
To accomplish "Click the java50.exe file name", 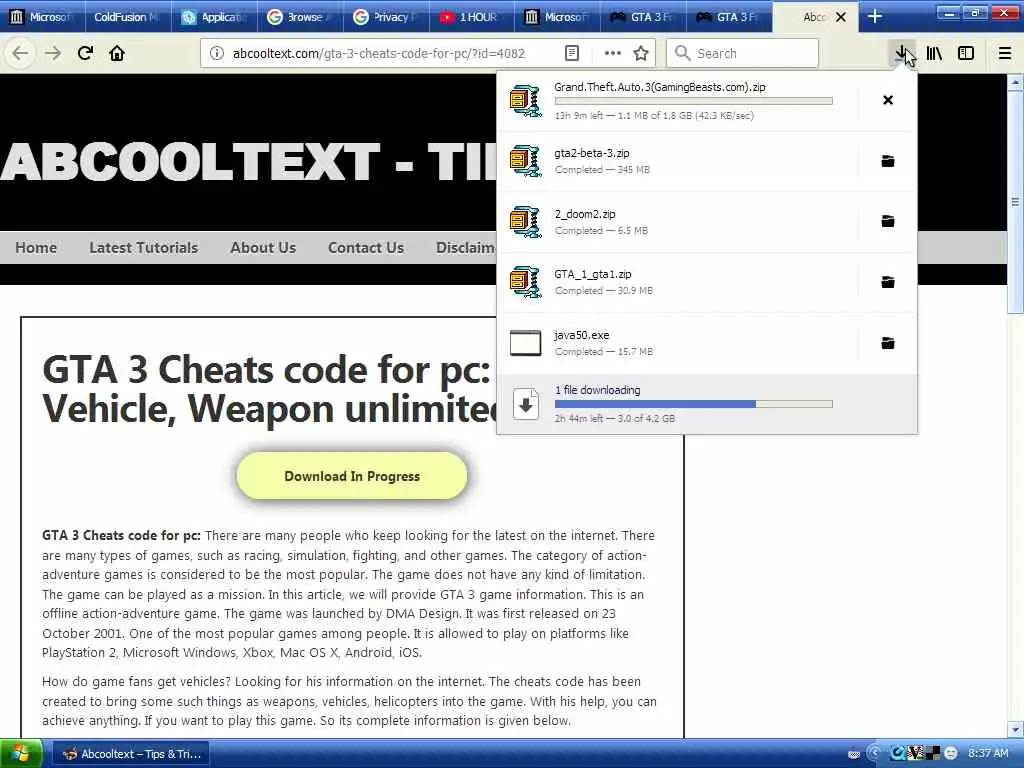I will [x=581, y=334].
